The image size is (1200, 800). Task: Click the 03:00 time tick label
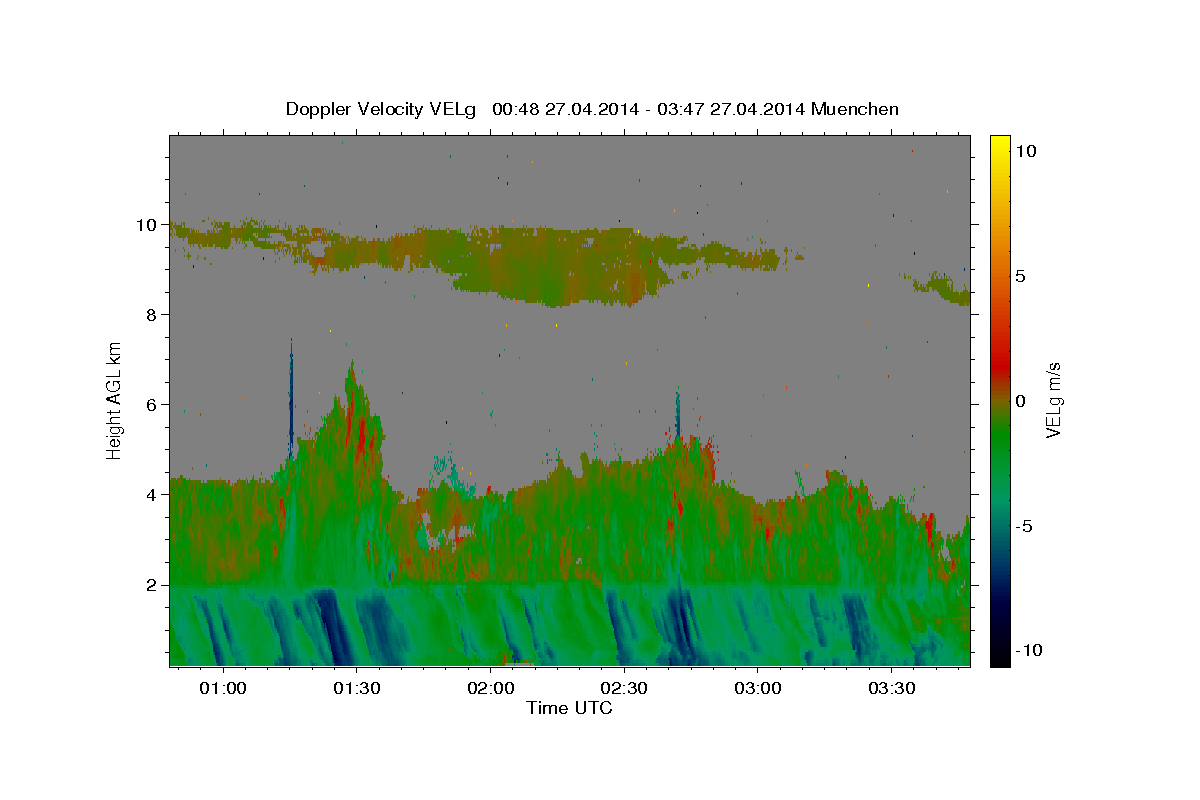[757, 688]
